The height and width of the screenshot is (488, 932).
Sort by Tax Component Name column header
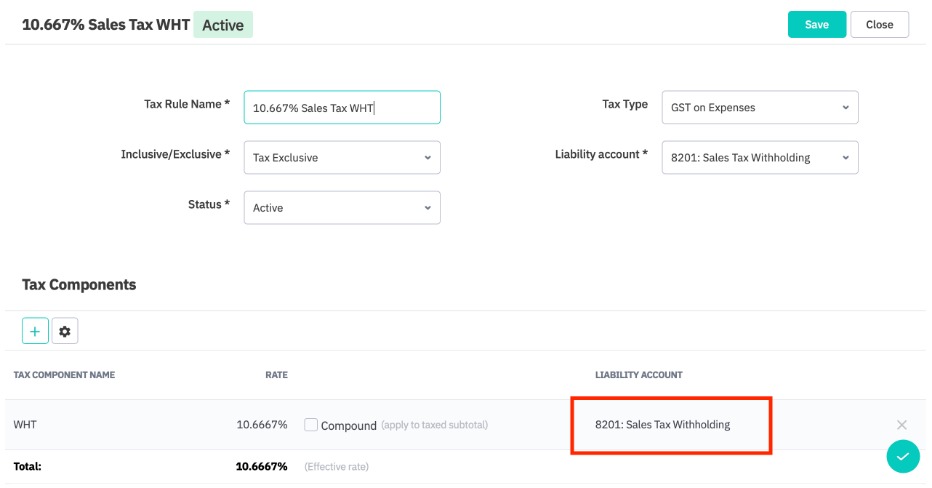(x=64, y=375)
